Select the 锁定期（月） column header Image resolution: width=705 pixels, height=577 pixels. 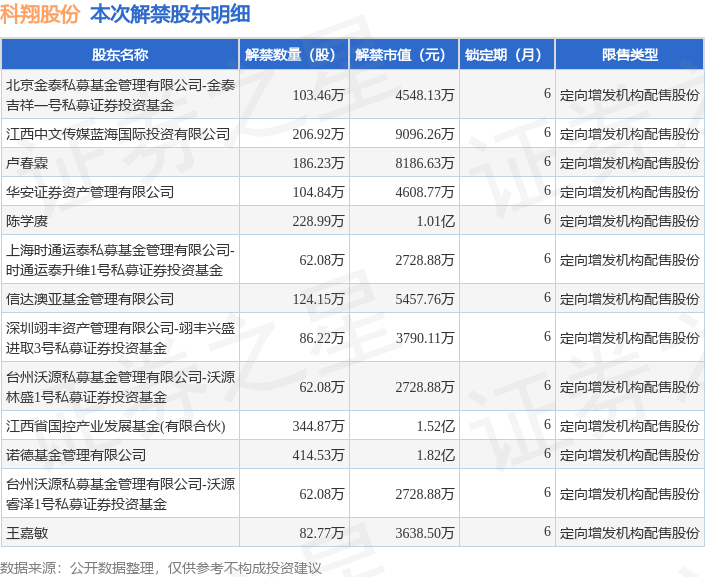click(x=507, y=55)
